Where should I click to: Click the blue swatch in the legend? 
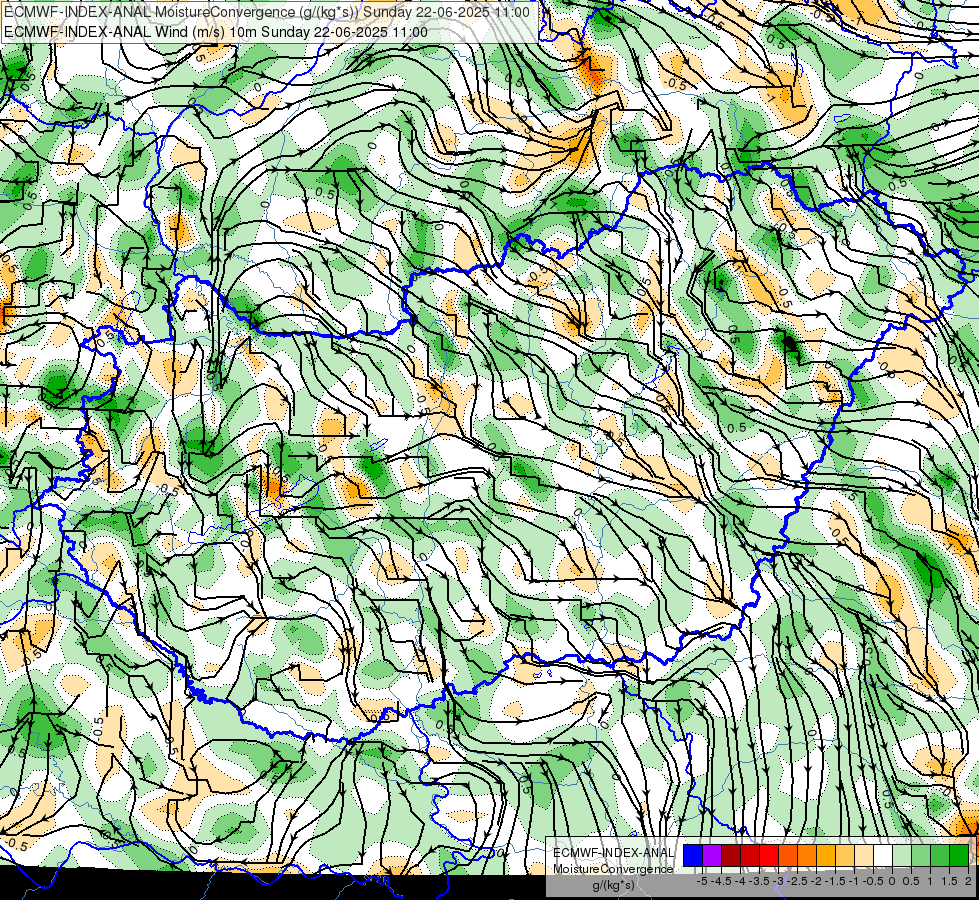pos(693,856)
